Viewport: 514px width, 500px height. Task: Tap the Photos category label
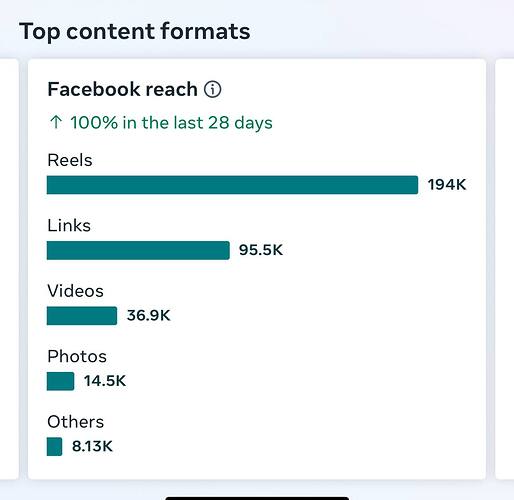77,356
